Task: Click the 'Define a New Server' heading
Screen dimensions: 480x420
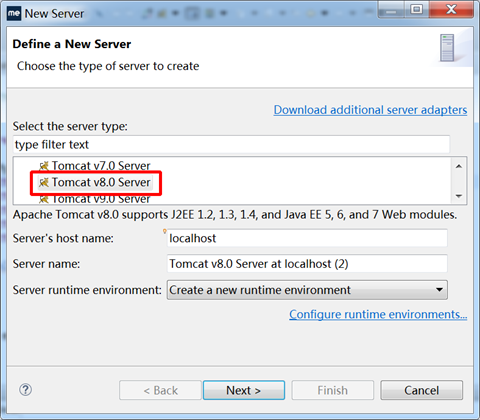Action: pos(72,44)
